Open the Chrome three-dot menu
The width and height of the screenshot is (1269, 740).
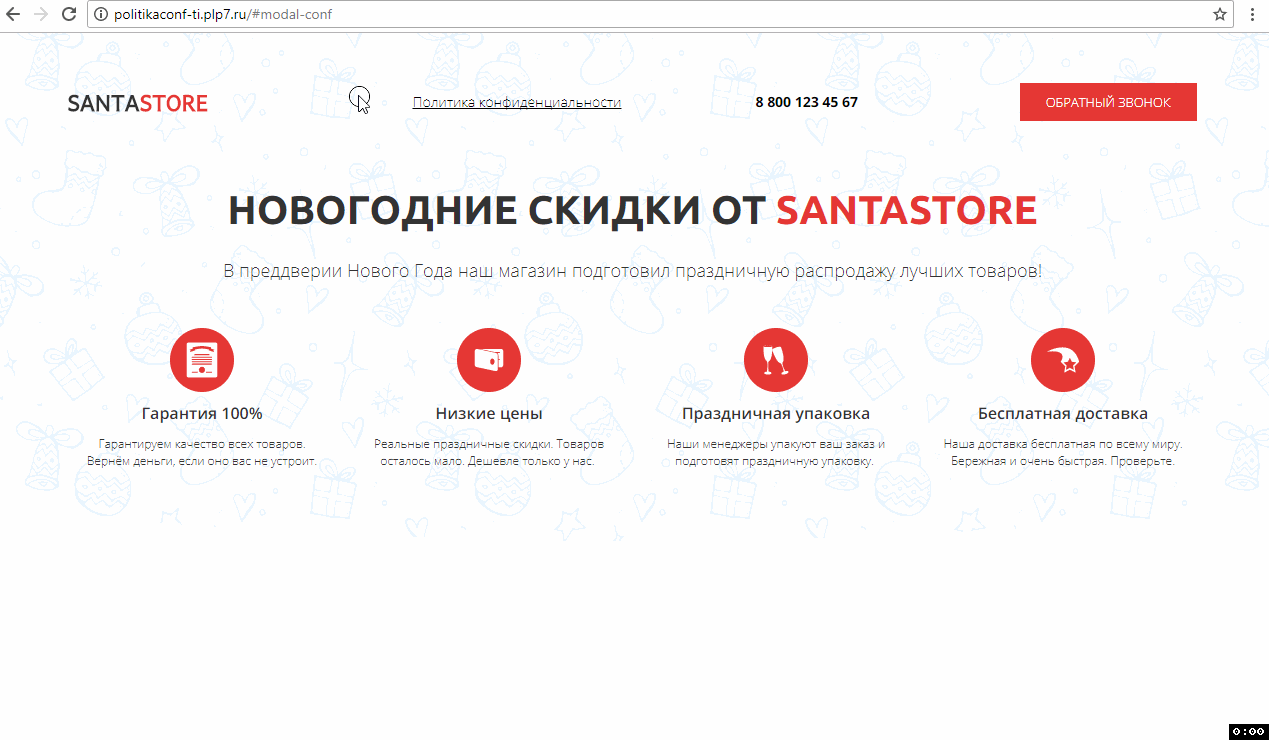pyautogui.click(x=1252, y=15)
